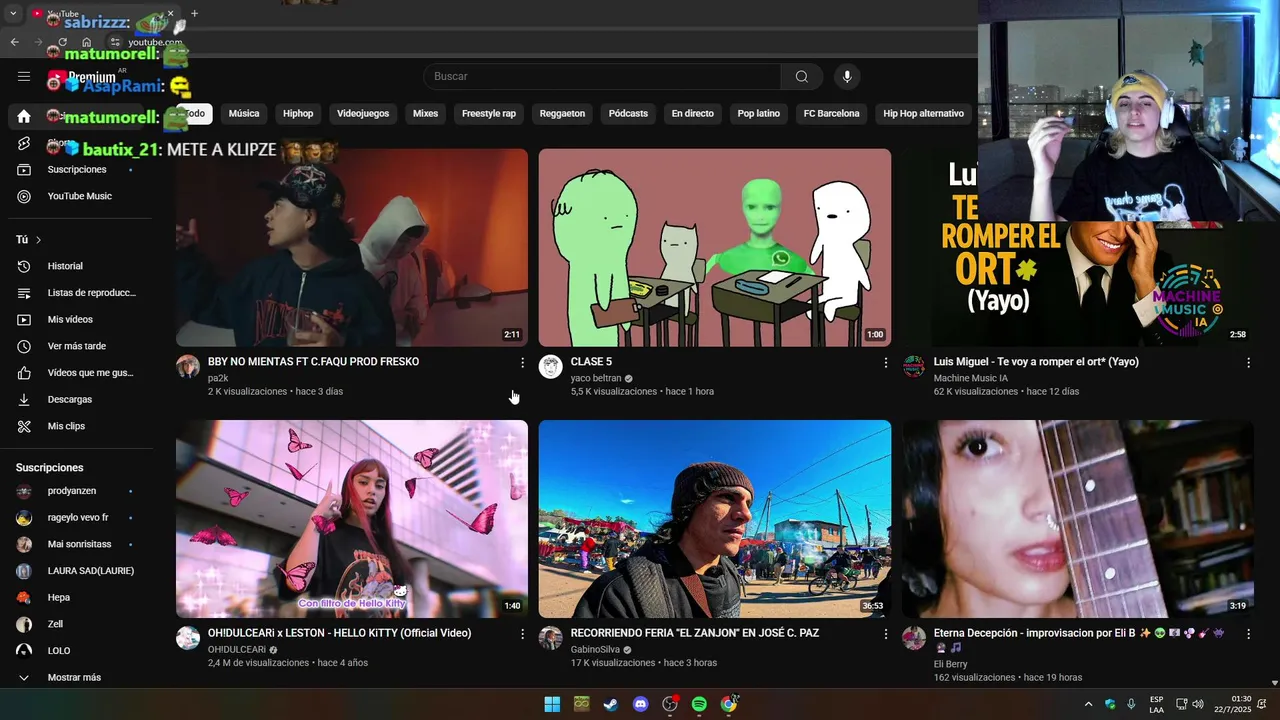This screenshot has height=720, width=1280.
Task: Play the HELLO KiTTY video thumbnail
Action: 352,519
